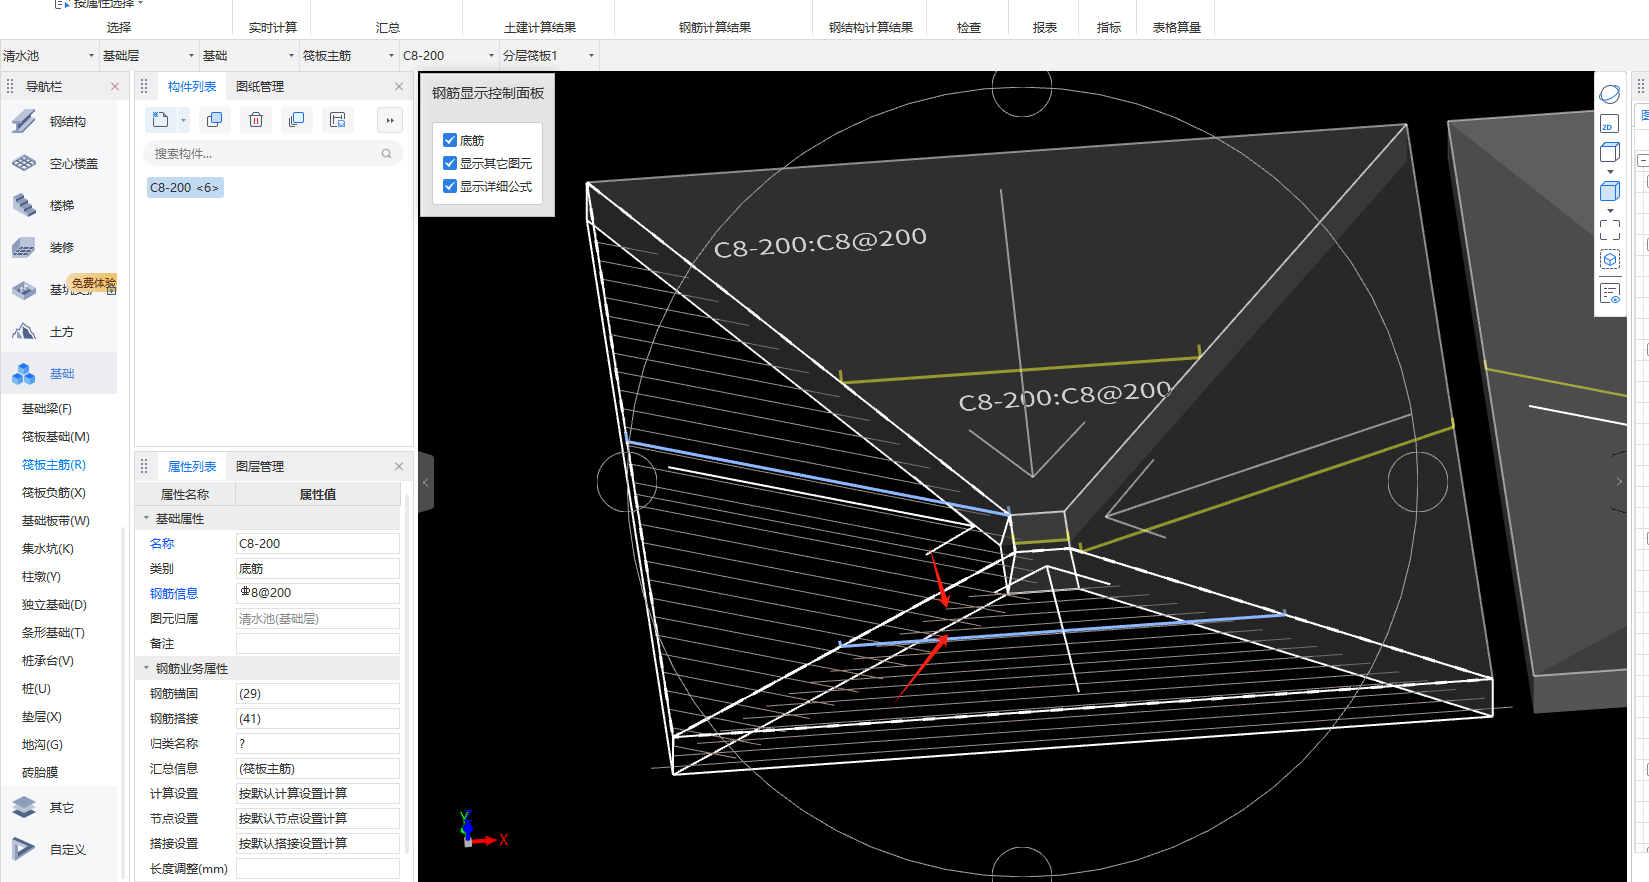Image resolution: width=1649 pixels, height=882 pixels.
Task: Toggle the 显示详细公式 checkbox
Action: [x=450, y=186]
